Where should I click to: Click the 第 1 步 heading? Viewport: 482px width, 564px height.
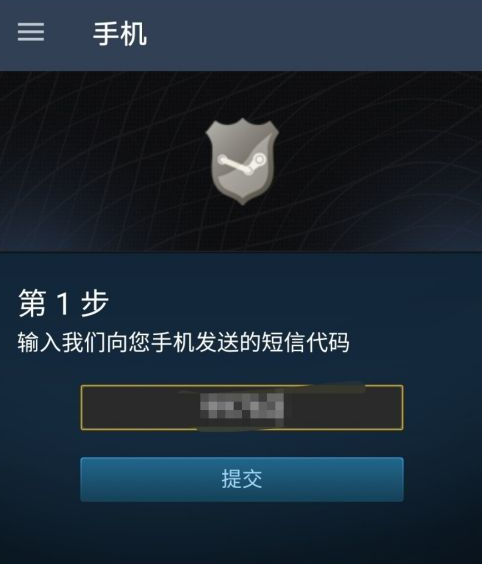pyautogui.click(x=63, y=303)
